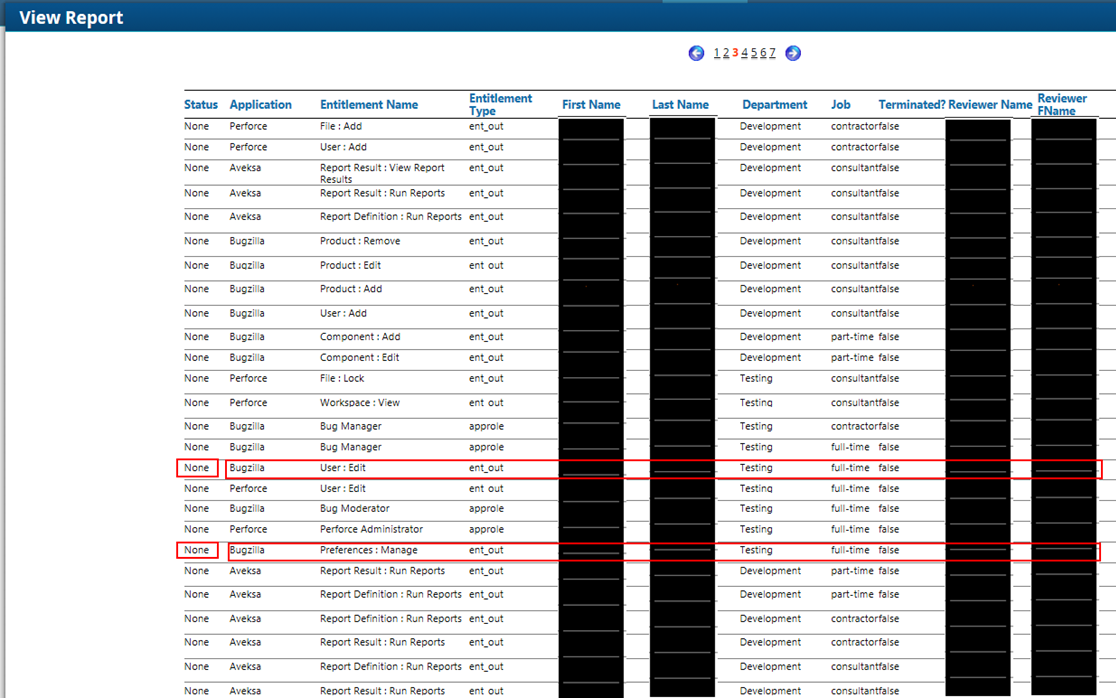This screenshot has width=1117, height=698.
Task: Sort by Application column header
Action: [260, 105]
